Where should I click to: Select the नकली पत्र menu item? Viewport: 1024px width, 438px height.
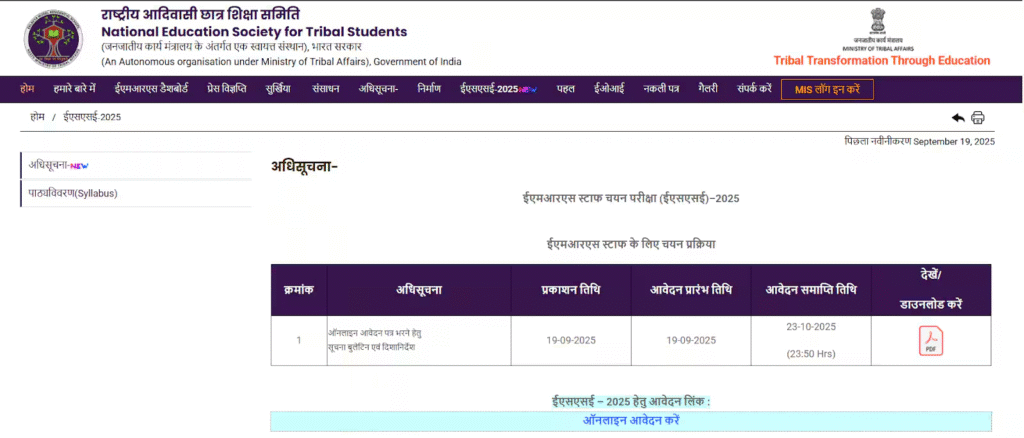(x=661, y=89)
